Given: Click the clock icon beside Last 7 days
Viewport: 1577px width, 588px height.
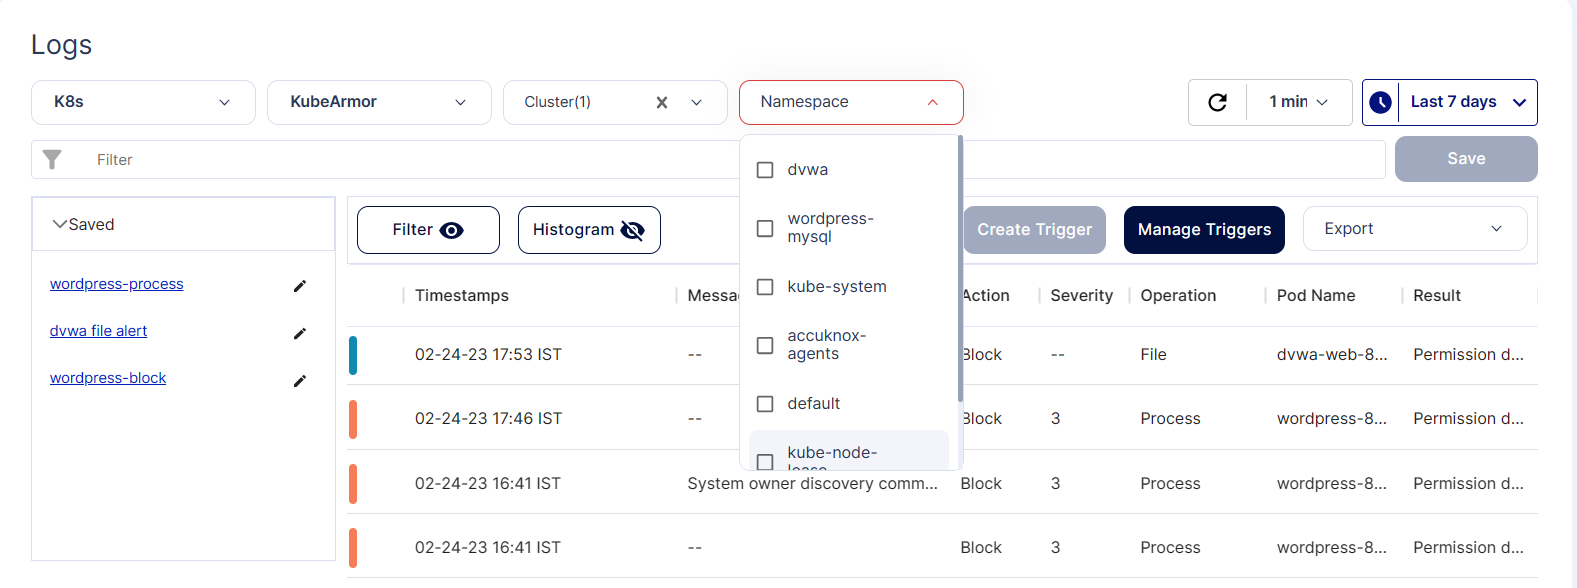Looking at the screenshot, I should point(1380,102).
